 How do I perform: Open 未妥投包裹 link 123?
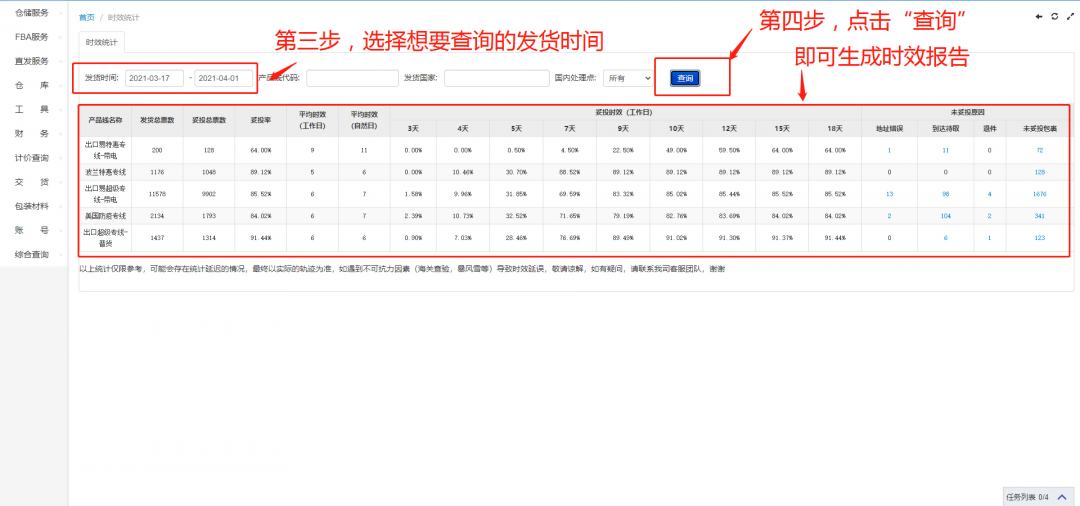tap(1039, 238)
